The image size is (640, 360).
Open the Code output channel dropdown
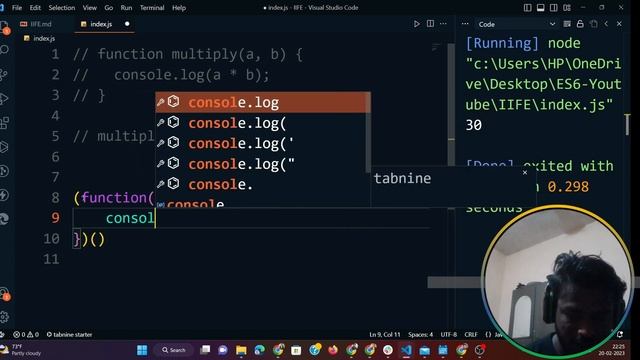(x=517, y=24)
